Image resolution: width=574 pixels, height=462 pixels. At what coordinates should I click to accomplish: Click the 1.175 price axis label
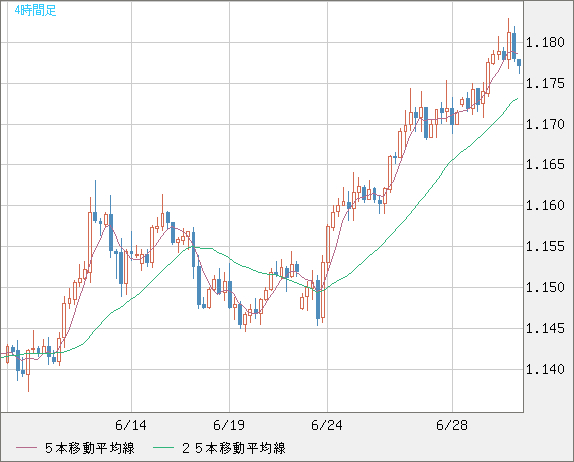(545, 83)
